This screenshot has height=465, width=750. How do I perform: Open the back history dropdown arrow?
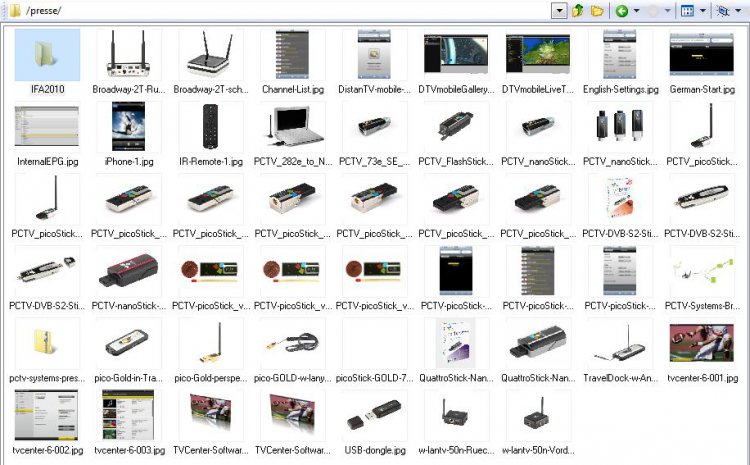(636, 11)
